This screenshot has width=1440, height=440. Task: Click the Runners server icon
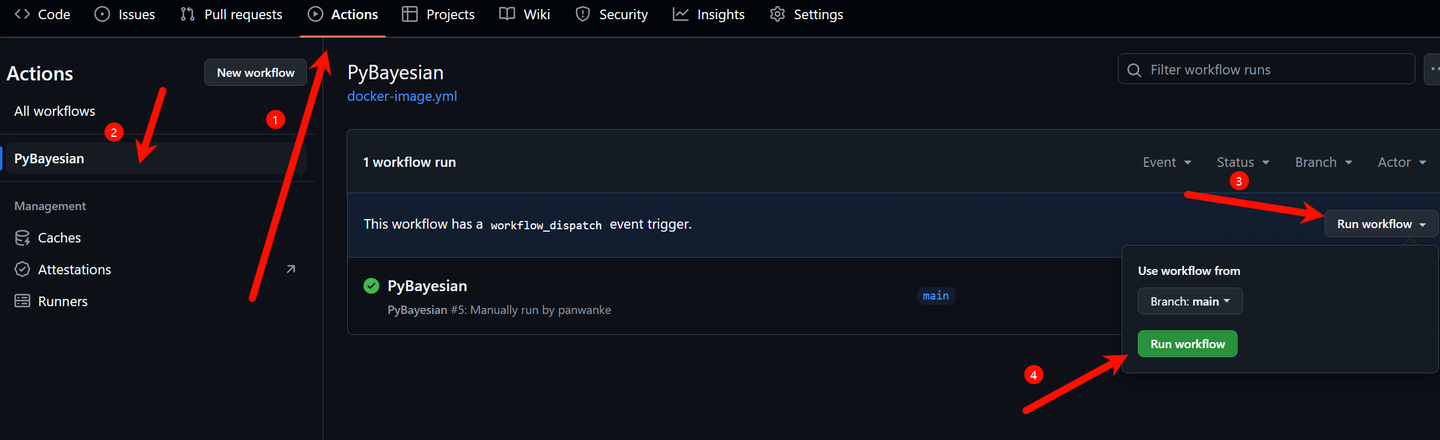click(x=22, y=301)
